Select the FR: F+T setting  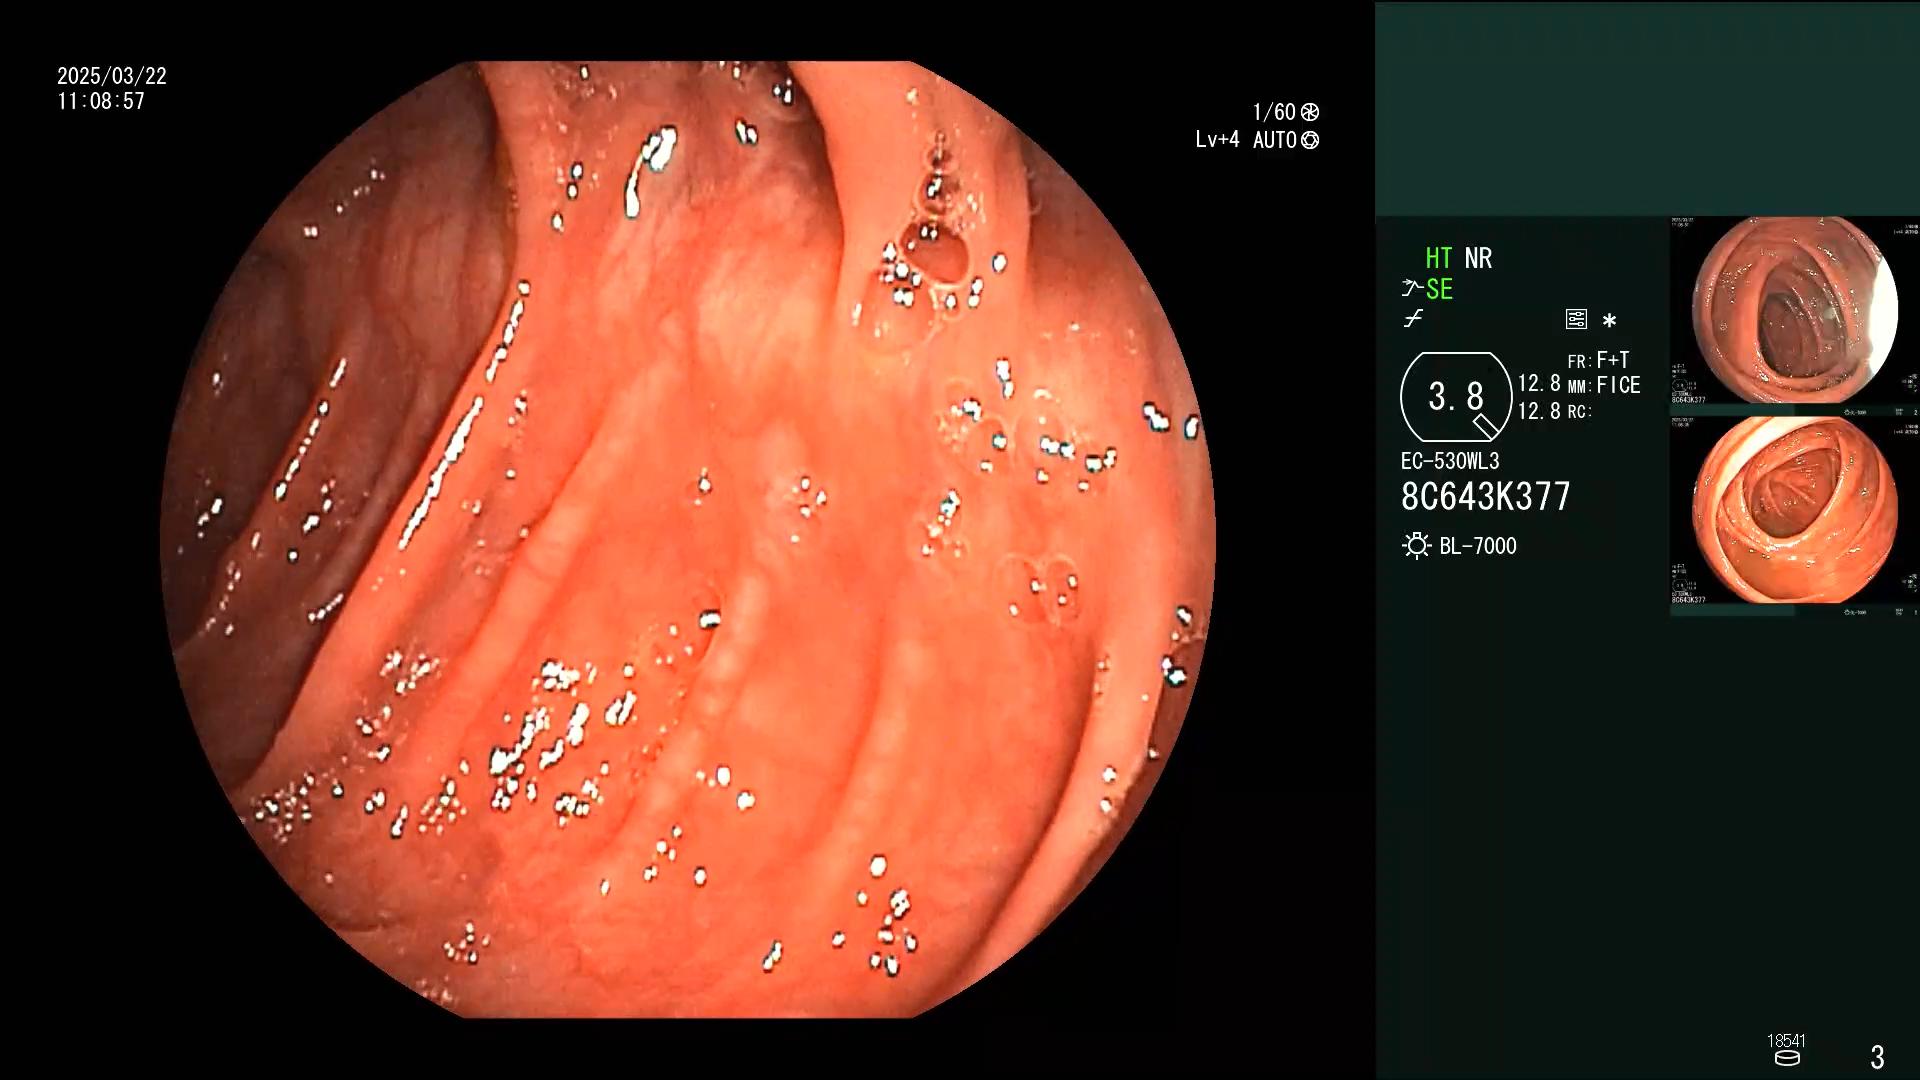[1598, 360]
